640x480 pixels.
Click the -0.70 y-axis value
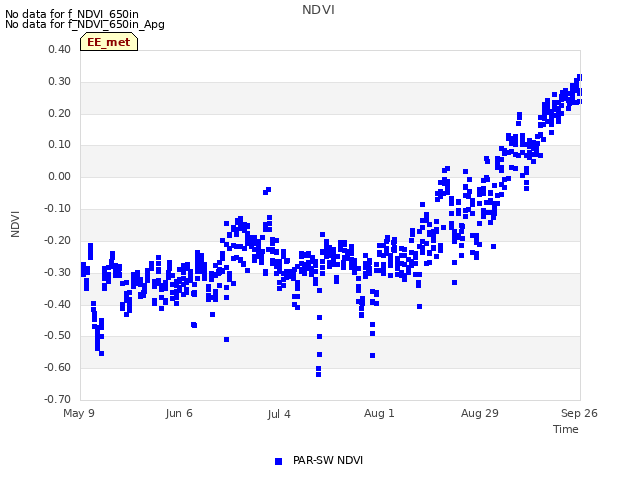58,399
